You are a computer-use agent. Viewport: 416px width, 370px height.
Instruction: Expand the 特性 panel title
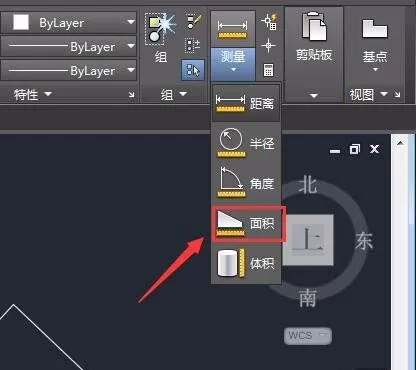33,95
